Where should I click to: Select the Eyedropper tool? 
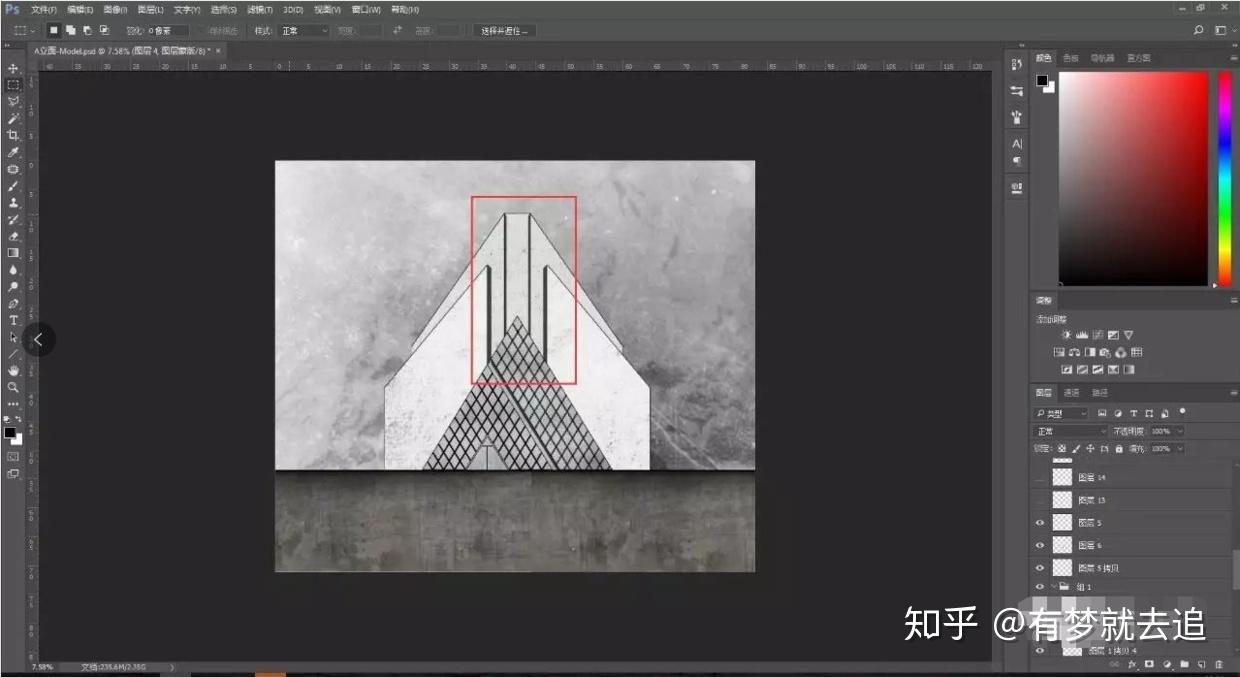click(13, 152)
